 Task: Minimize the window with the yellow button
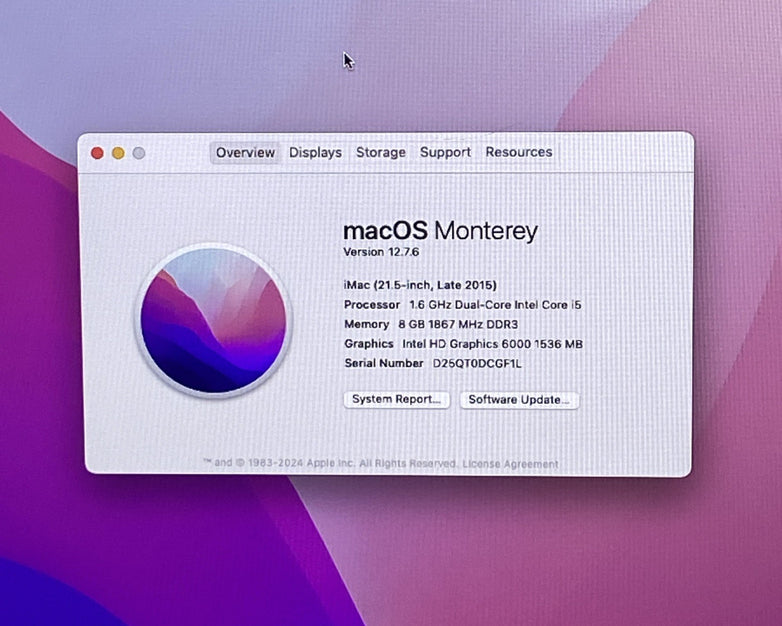(x=118, y=153)
